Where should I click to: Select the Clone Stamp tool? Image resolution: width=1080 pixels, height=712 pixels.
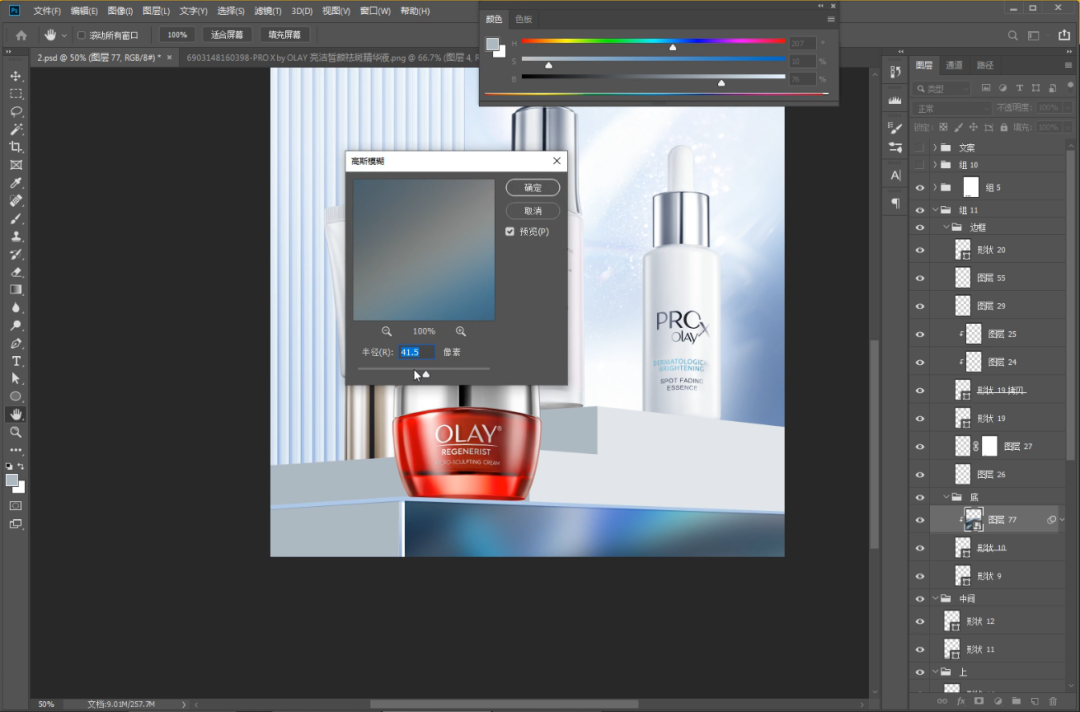pos(16,237)
